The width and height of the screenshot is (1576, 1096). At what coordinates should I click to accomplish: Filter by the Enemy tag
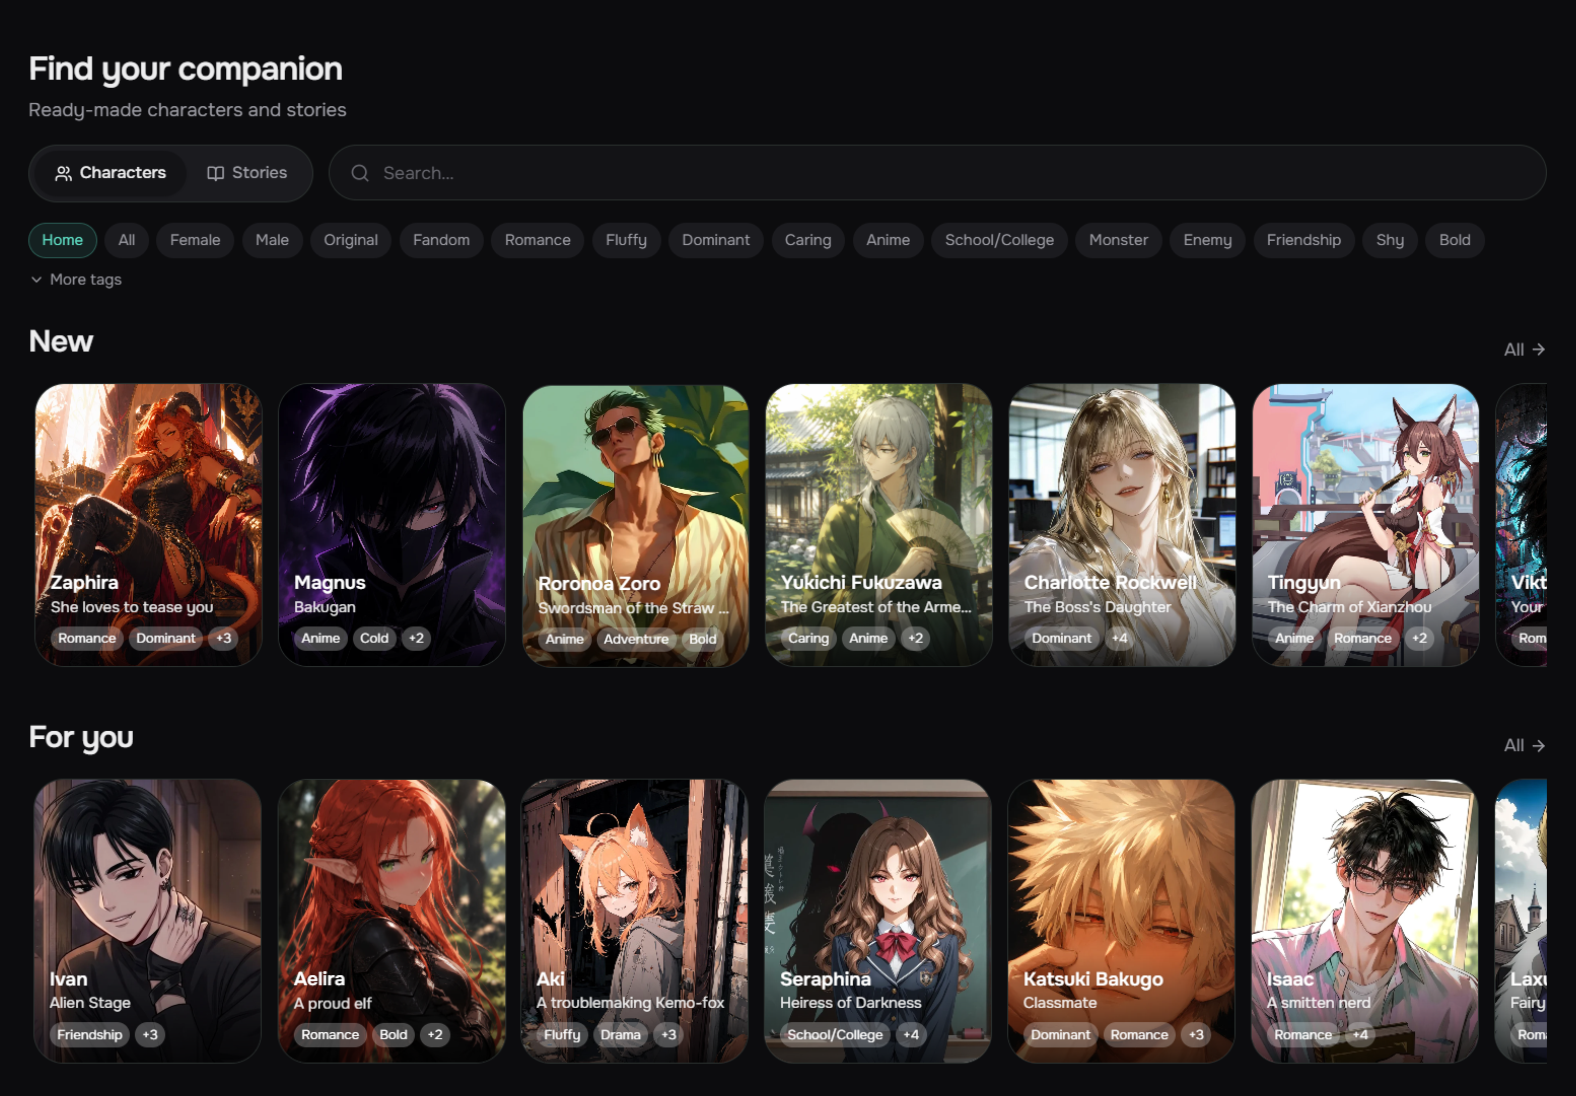click(1208, 240)
